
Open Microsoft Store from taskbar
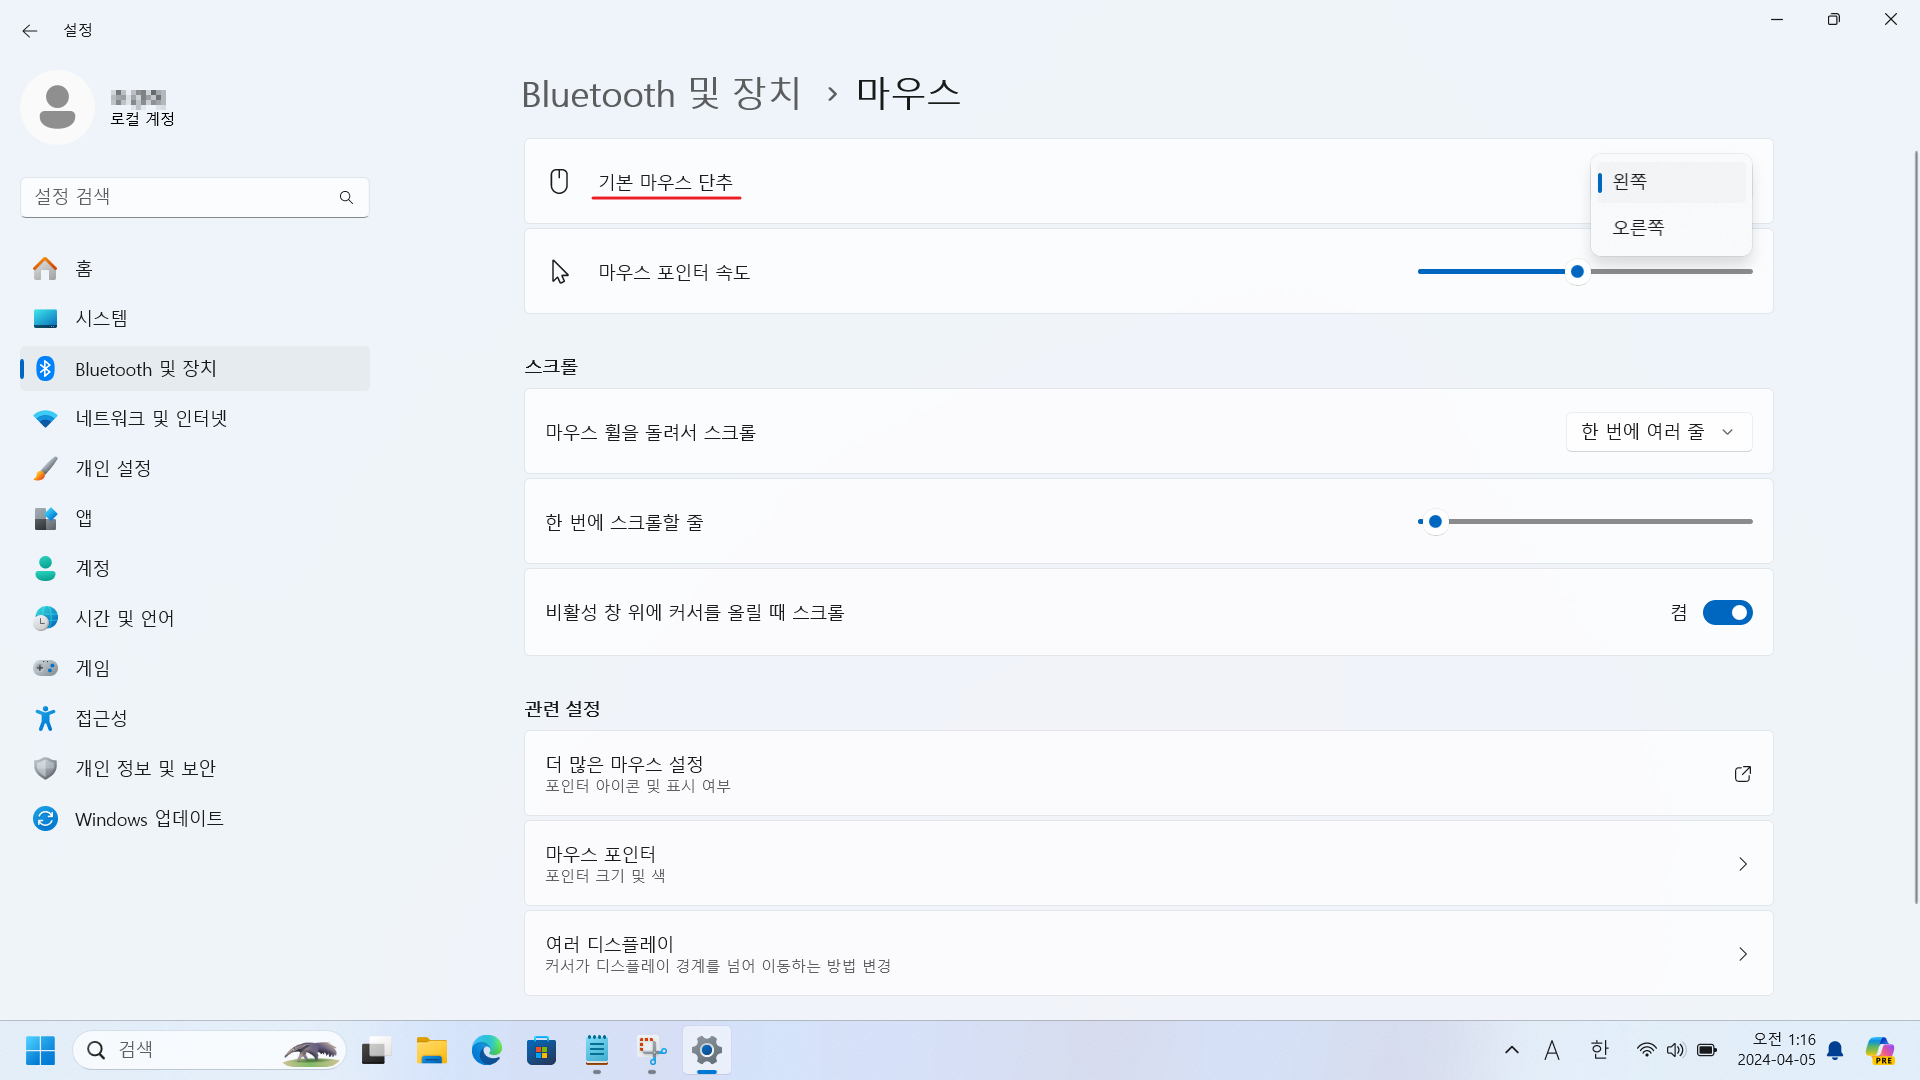pyautogui.click(x=542, y=1050)
